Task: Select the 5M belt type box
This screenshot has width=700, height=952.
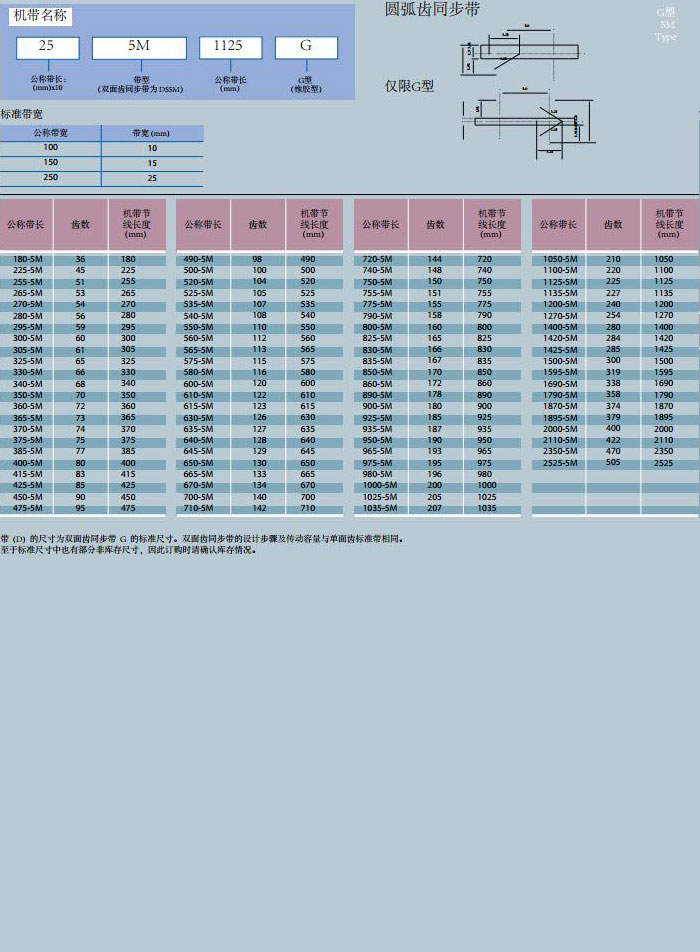Action: click(139, 47)
